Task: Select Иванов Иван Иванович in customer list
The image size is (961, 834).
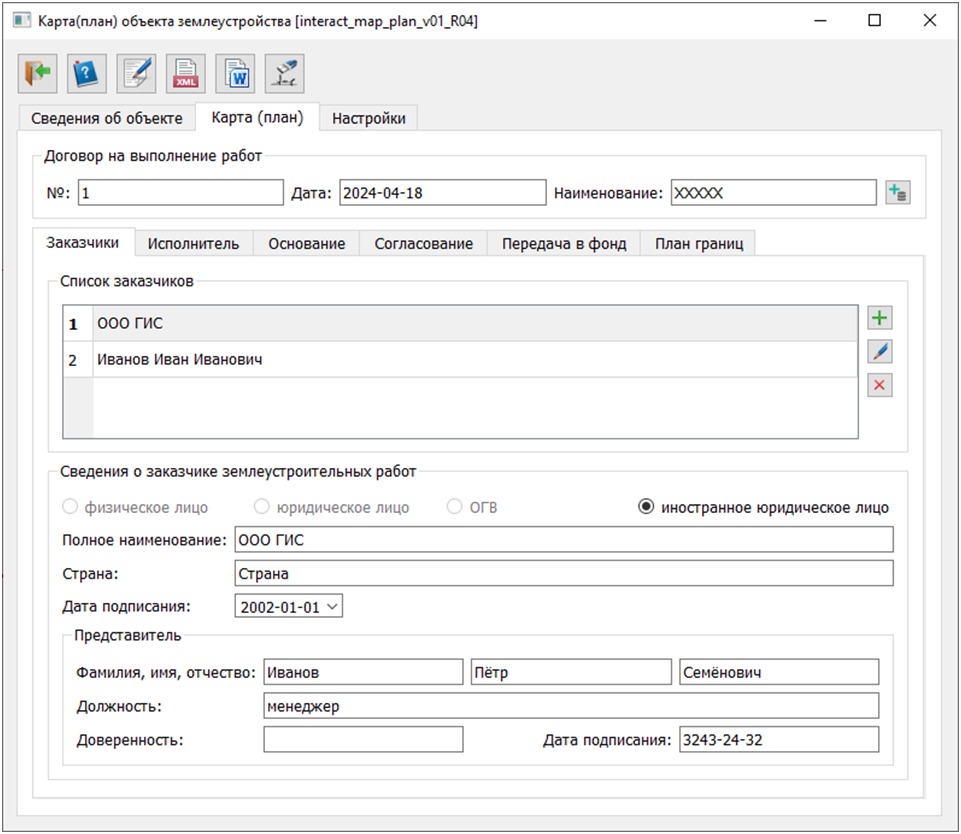Action: click(180, 359)
